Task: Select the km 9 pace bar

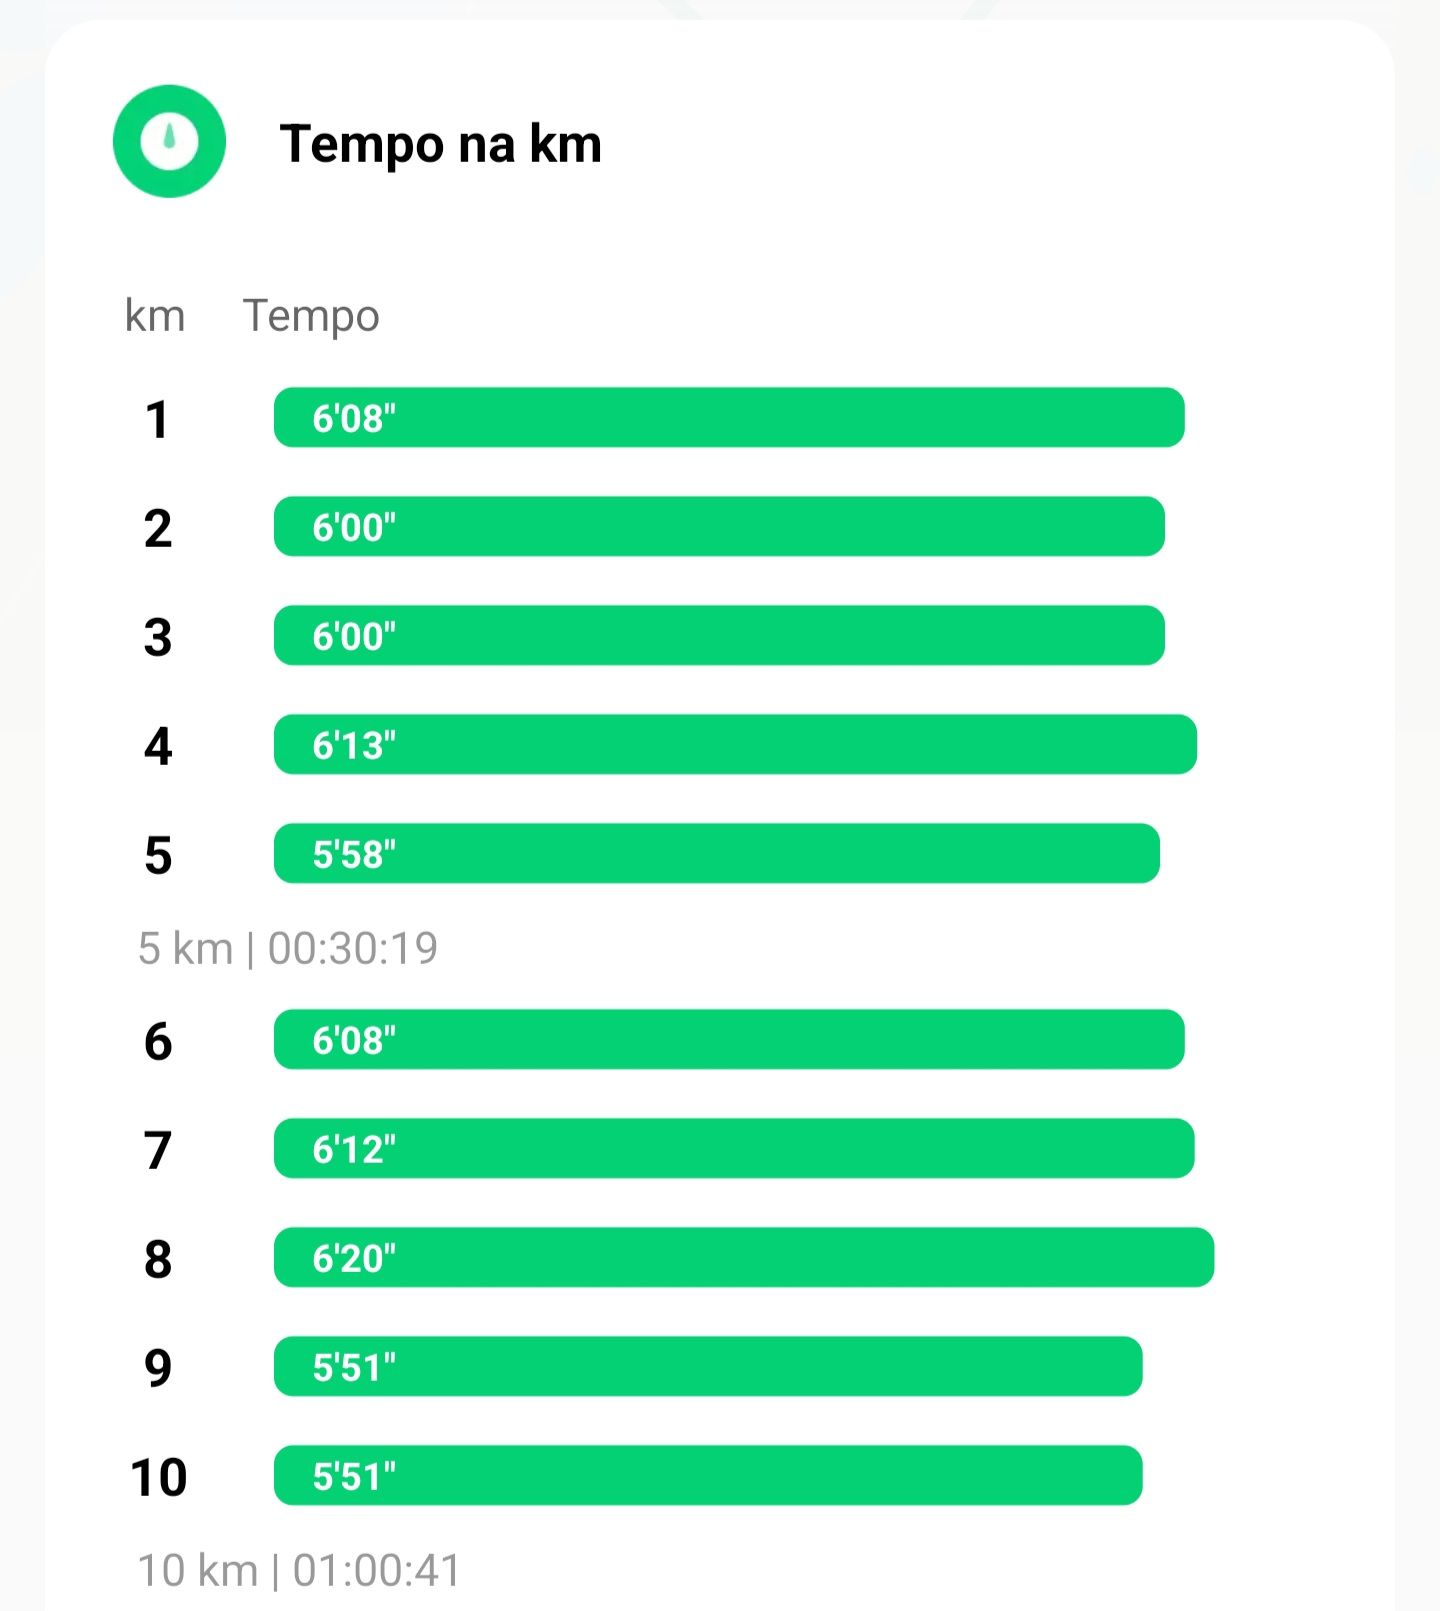Action: click(708, 1366)
